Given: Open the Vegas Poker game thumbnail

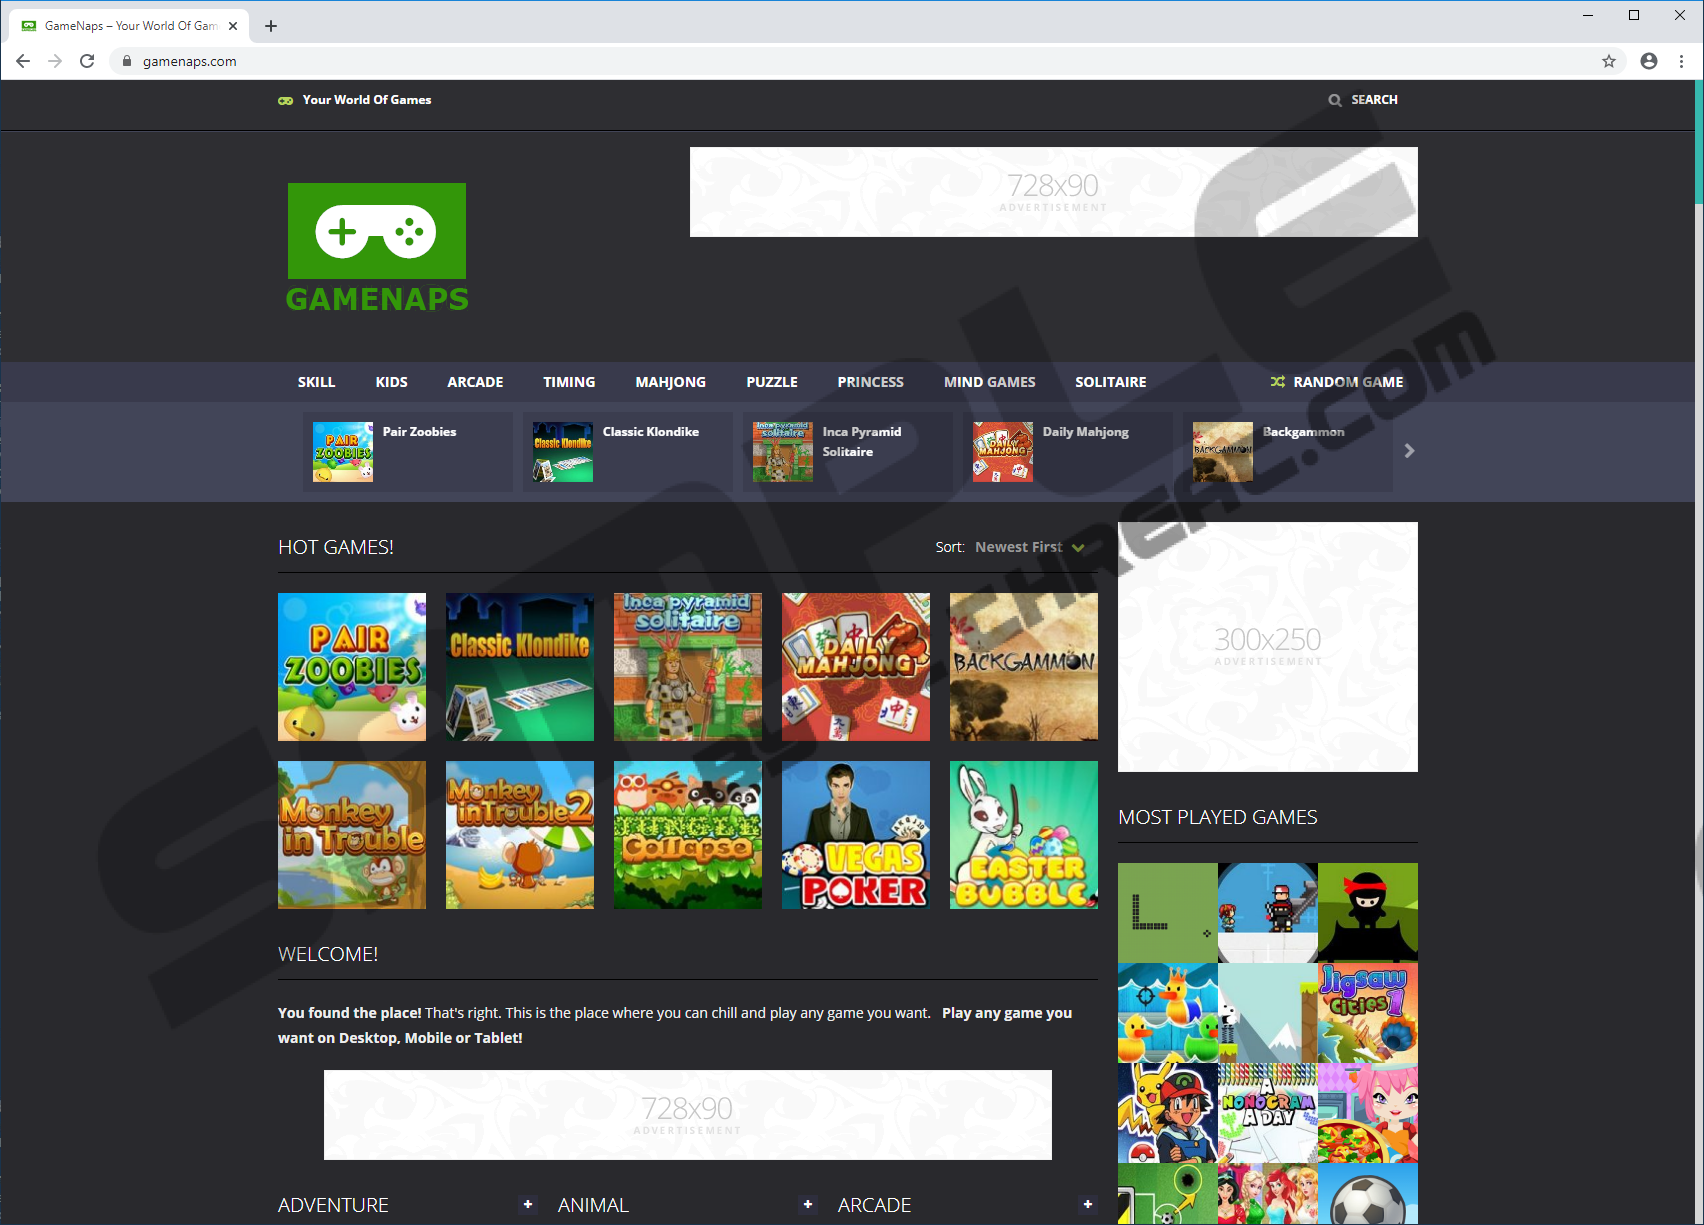Looking at the screenshot, I should tap(855, 835).
